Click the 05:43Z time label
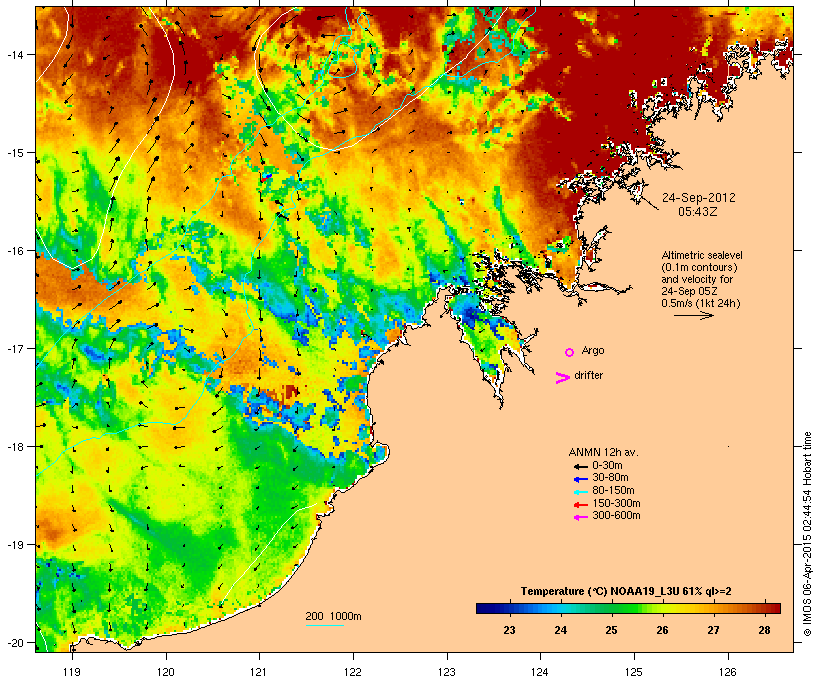The height and width of the screenshot is (680, 820). tap(698, 212)
